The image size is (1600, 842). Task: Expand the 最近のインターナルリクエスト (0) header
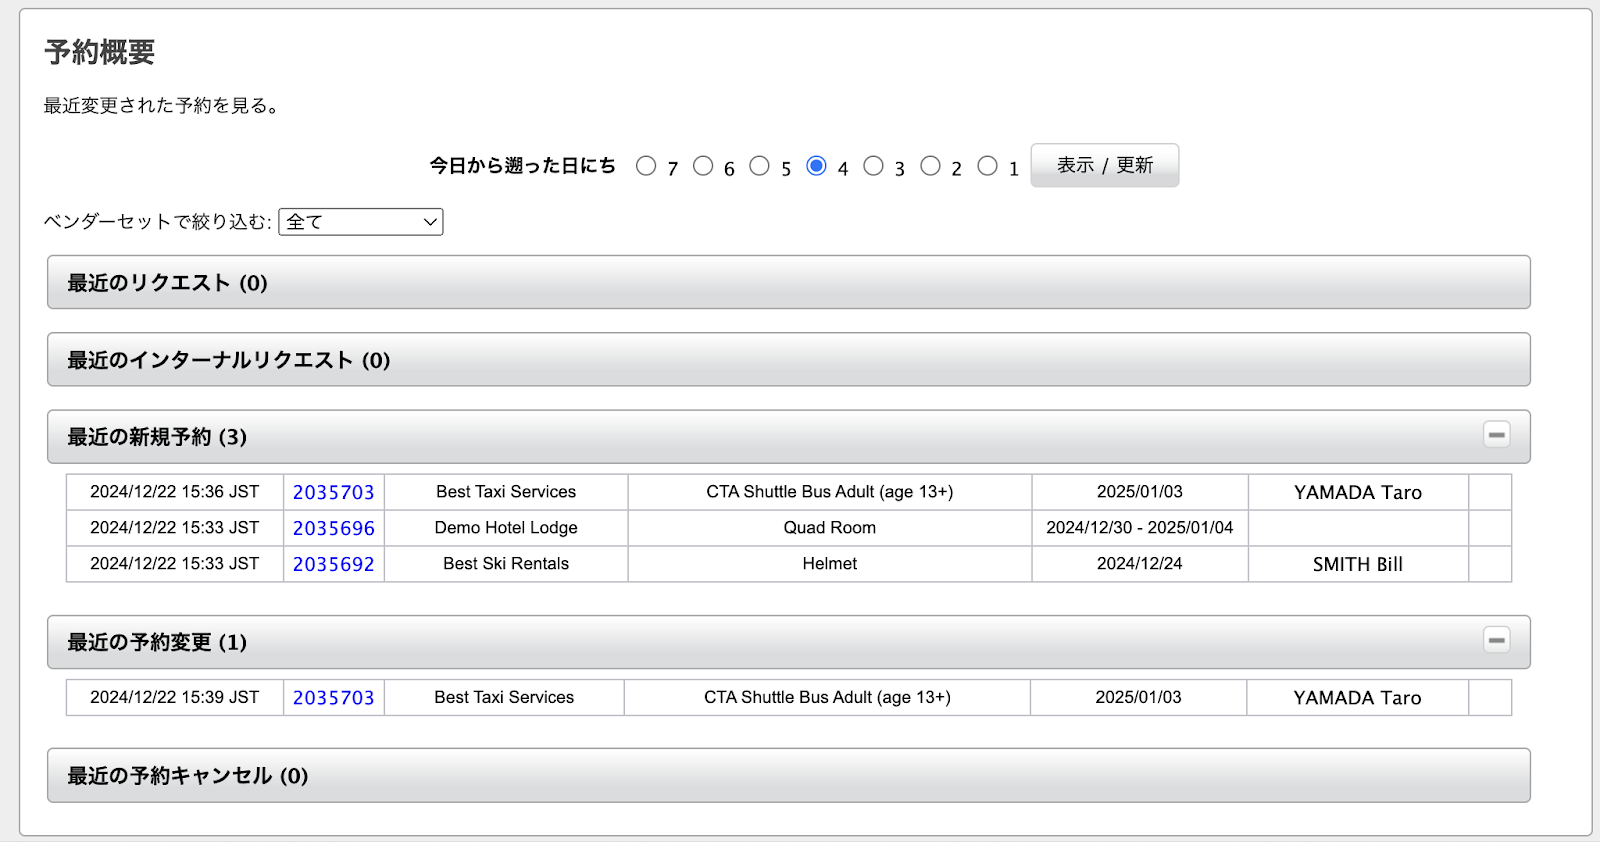(x=228, y=360)
